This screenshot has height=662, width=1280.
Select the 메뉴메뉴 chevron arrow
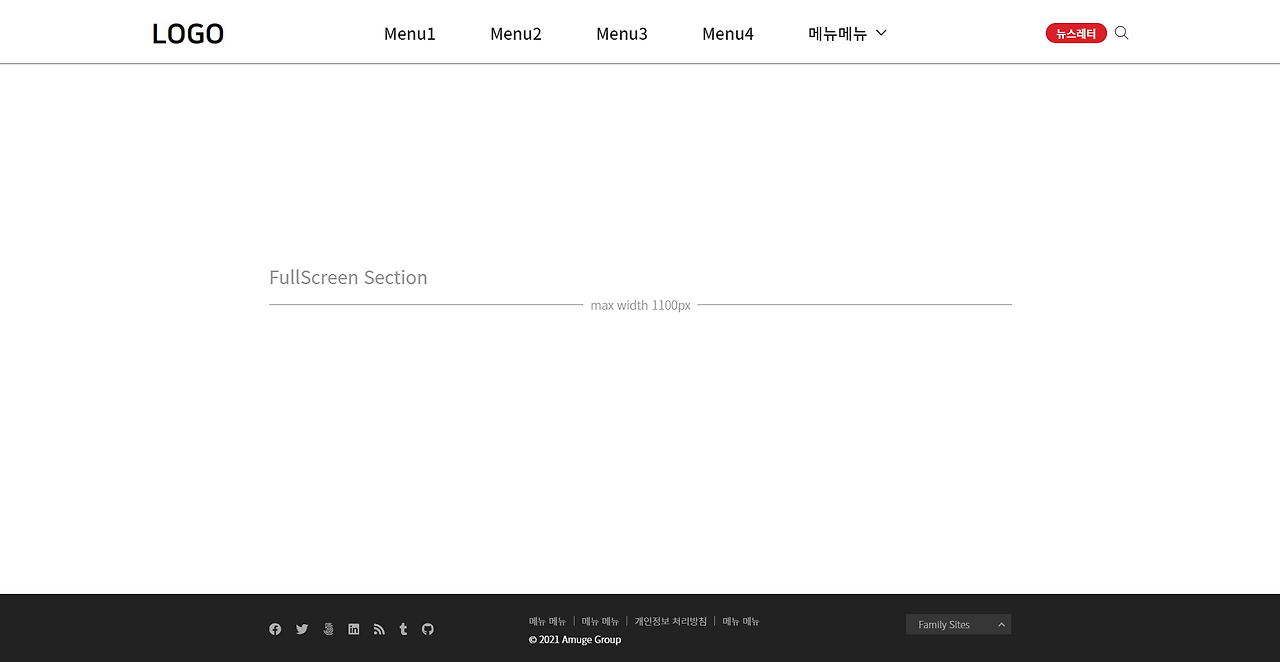coord(881,33)
